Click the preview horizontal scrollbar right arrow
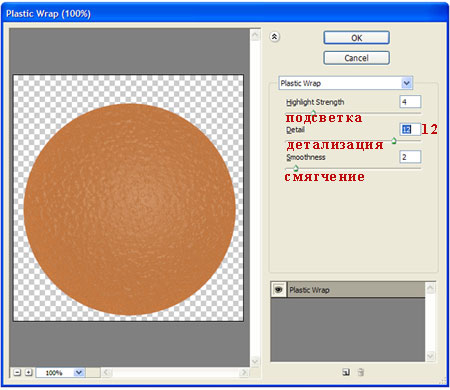This screenshot has height=390, width=450. click(244, 372)
